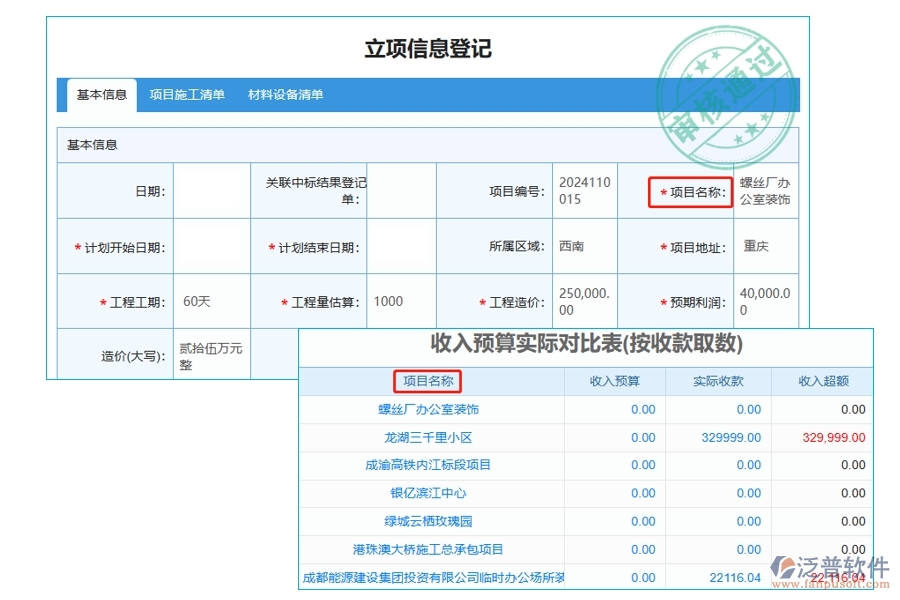Viewport: 900px width, 600px height.
Task: Click the 关联中标结果登记单 field
Action: pos(400,191)
